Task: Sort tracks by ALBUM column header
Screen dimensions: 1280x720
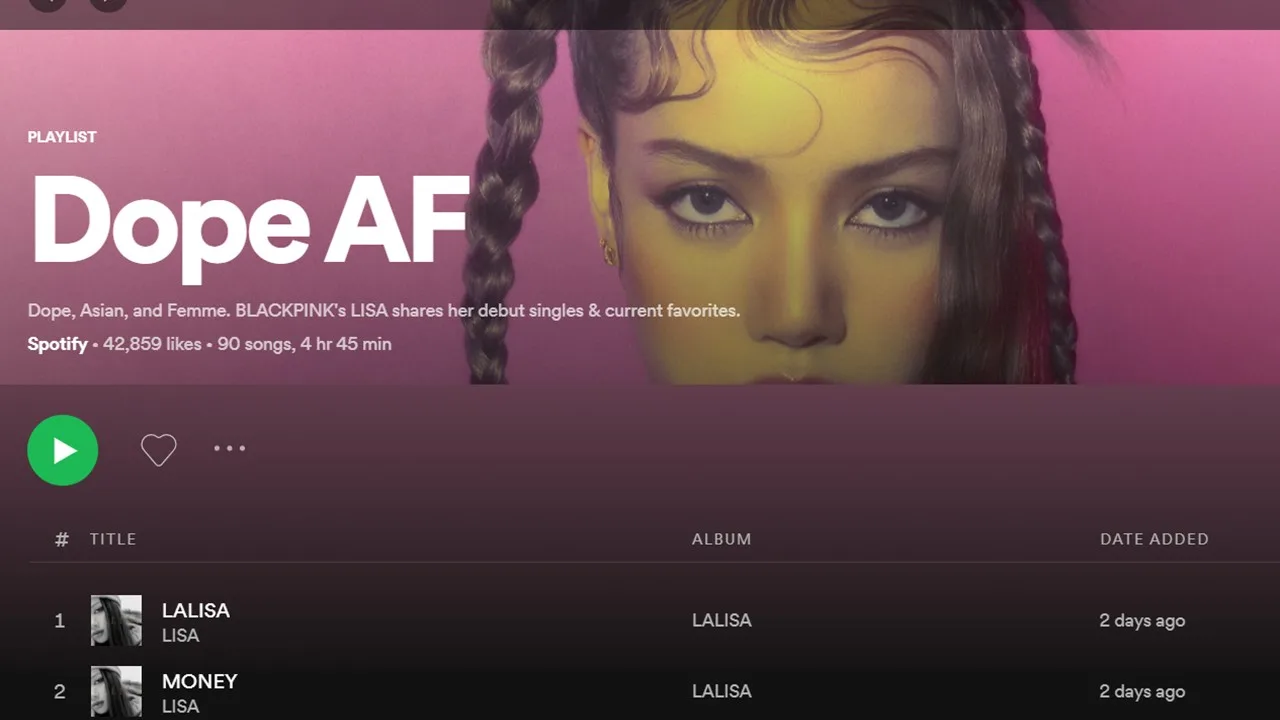Action: [x=721, y=539]
